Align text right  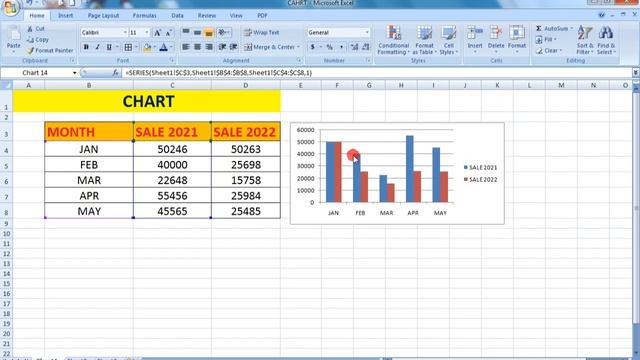click(x=209, y=47)
